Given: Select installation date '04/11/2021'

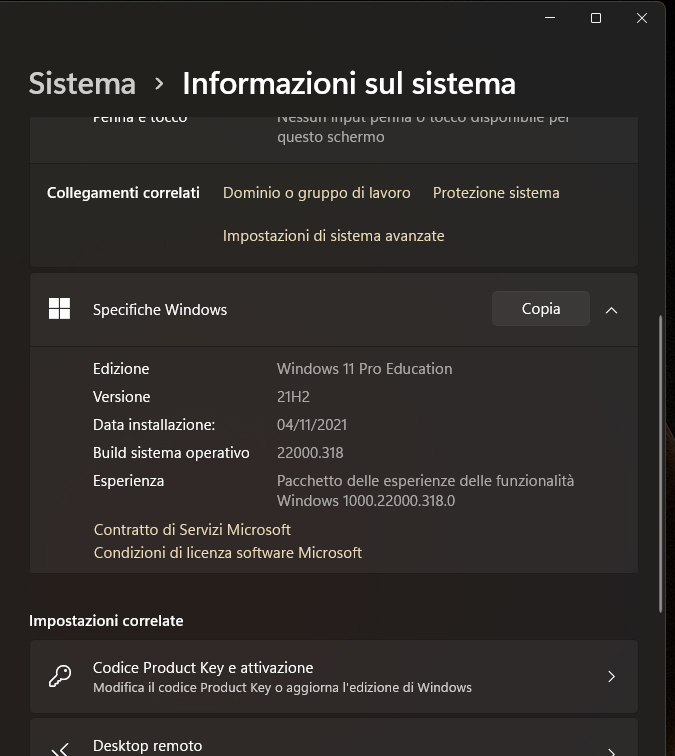Looking at the screenshot, I should point(312,425).
